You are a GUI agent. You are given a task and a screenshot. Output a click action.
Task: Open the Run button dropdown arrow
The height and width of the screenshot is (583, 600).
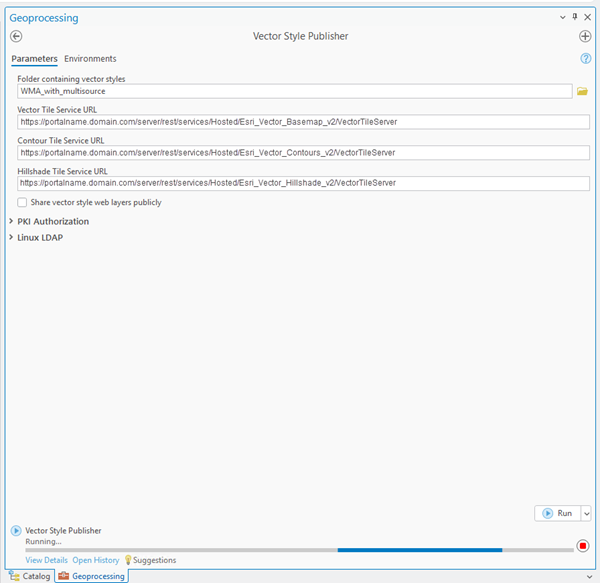click(x=586, y=513)
